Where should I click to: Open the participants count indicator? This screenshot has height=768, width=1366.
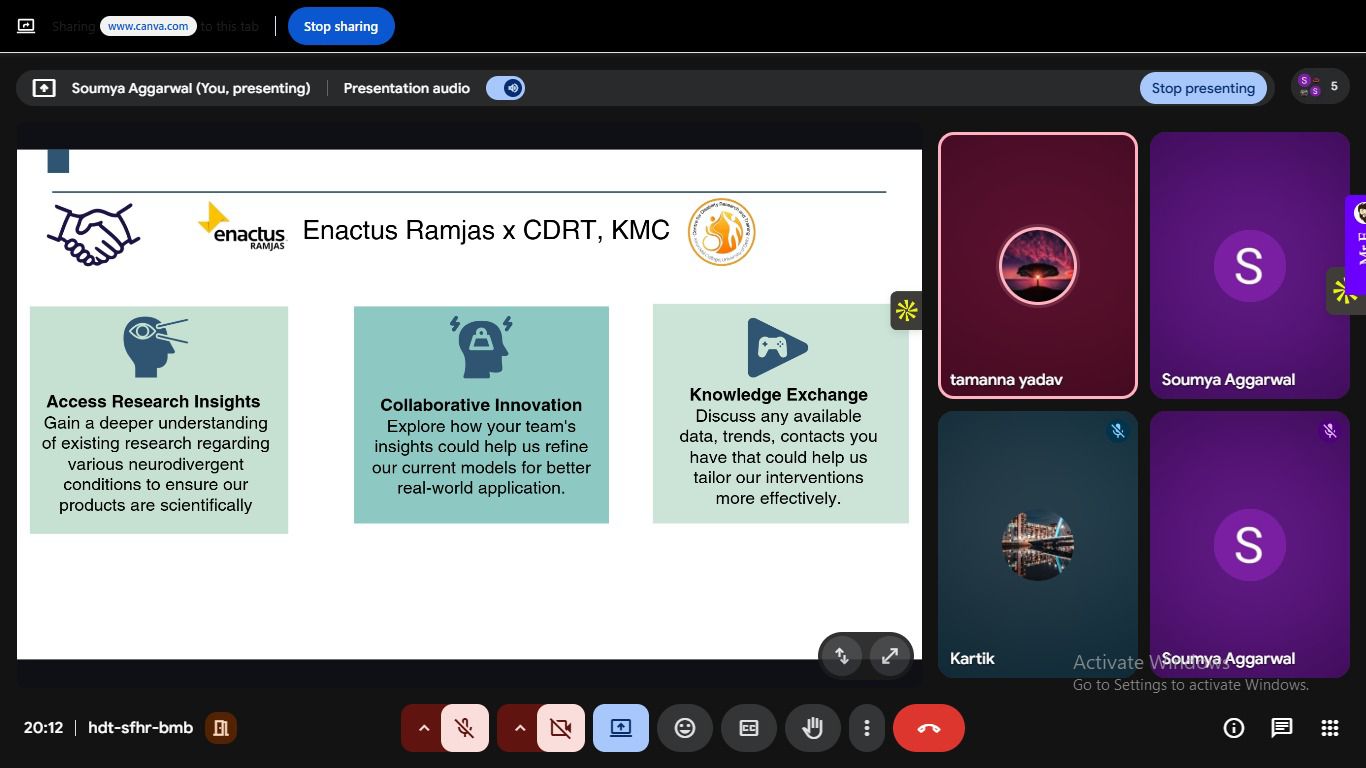click(1320, 87)
